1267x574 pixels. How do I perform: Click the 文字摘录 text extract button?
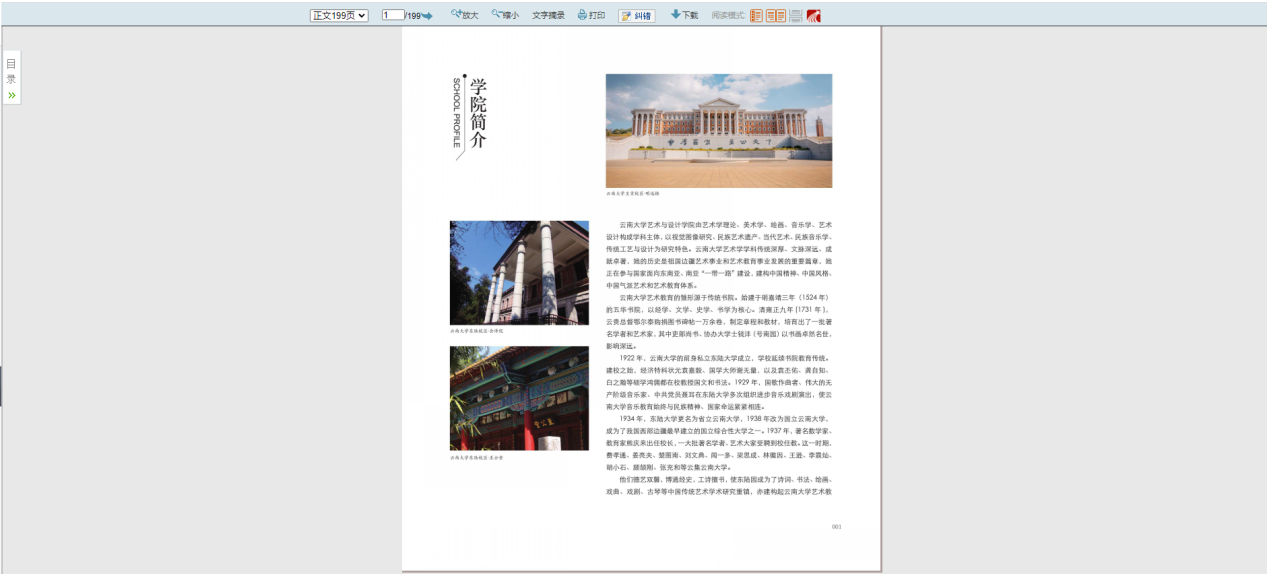pyautogui.click(x=548, y=15)
